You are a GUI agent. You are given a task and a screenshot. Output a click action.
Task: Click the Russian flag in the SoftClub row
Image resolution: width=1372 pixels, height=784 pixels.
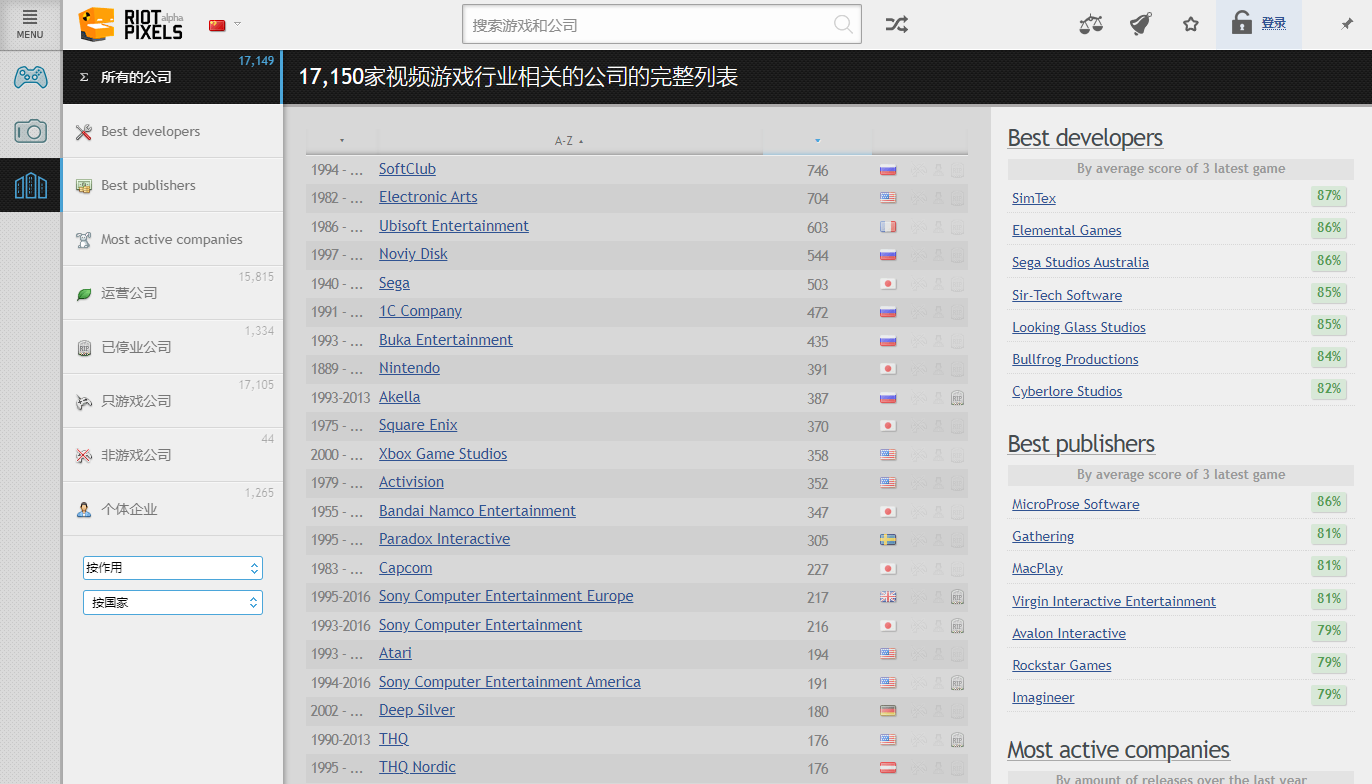[888, 170]
